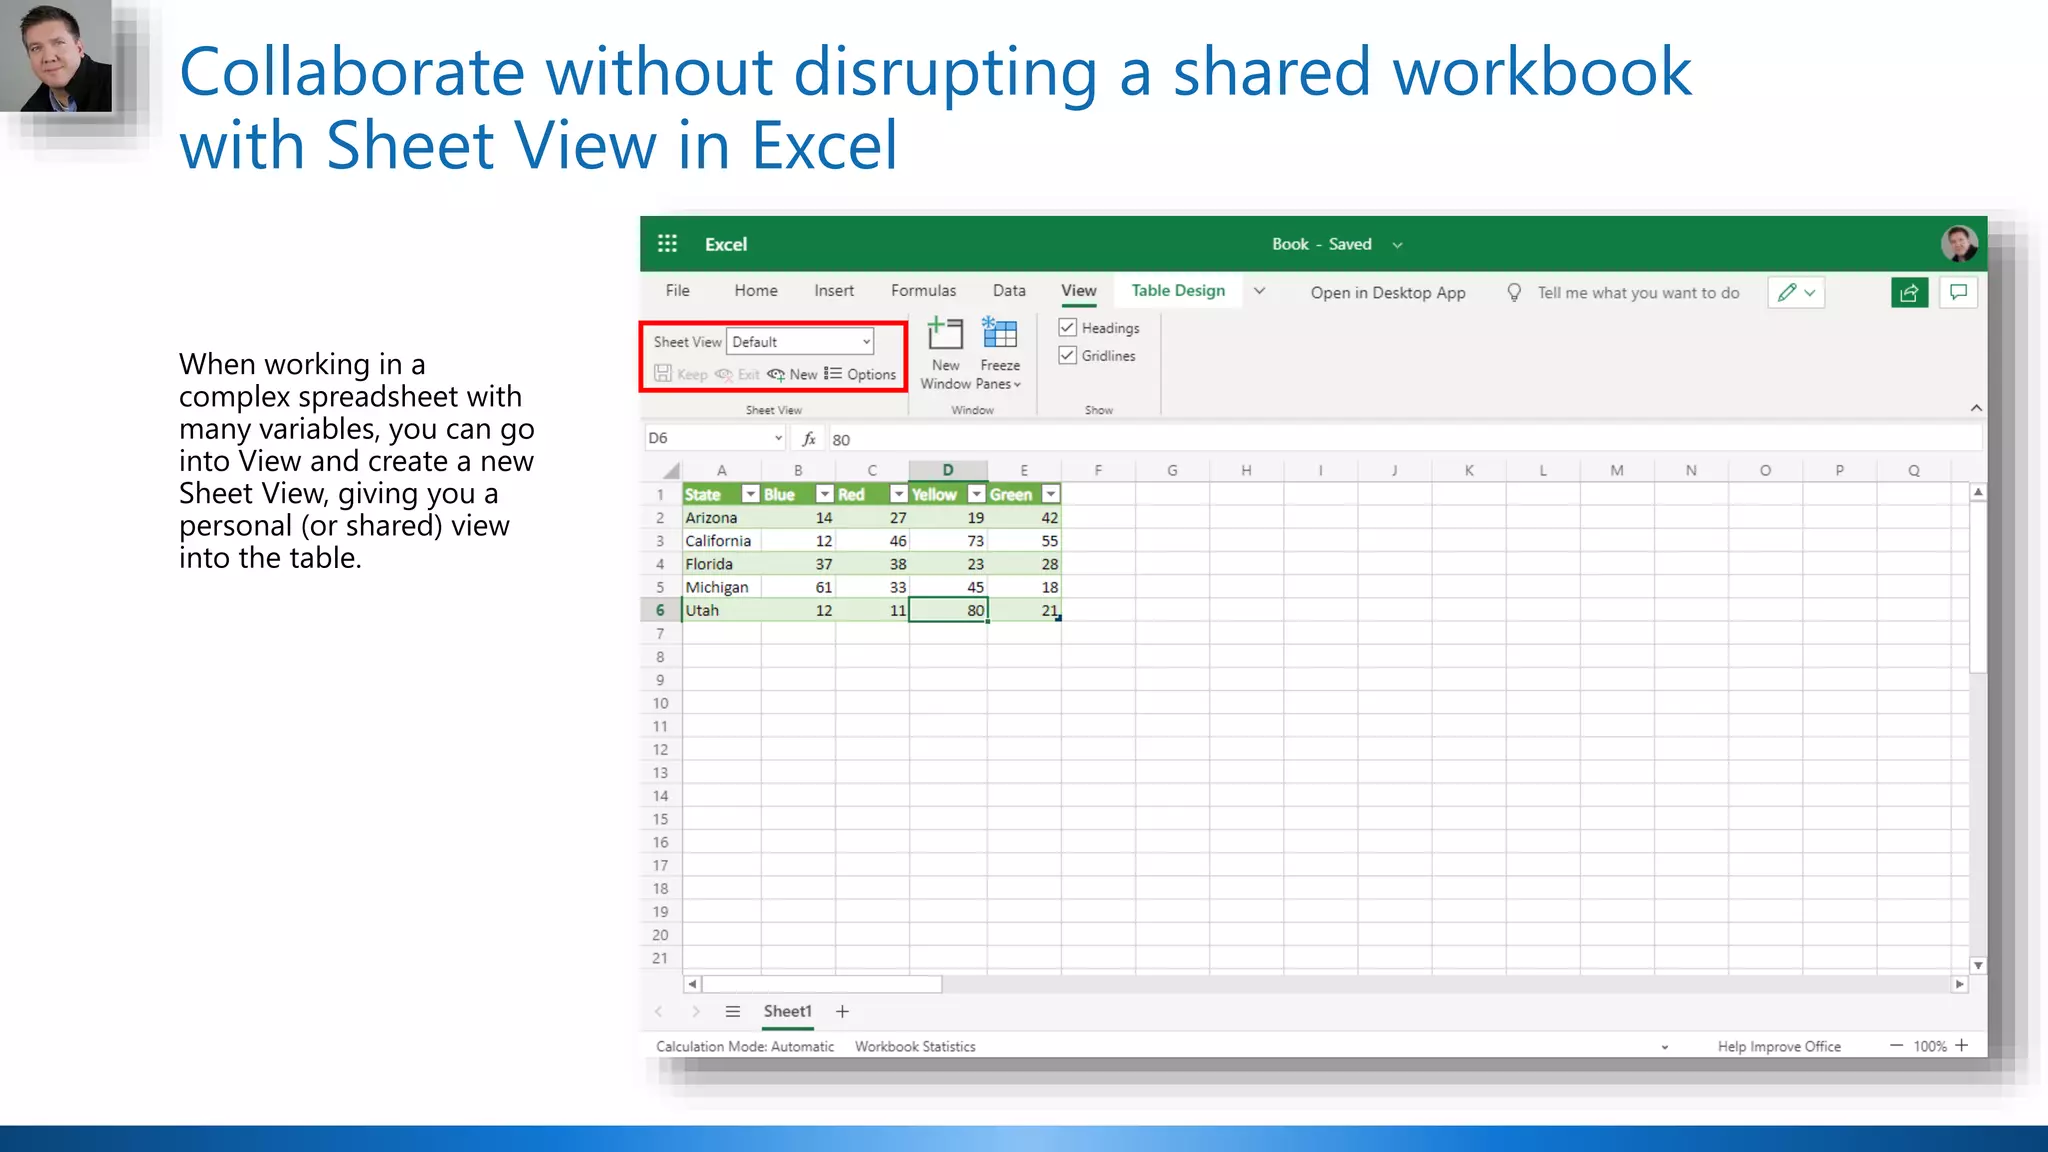Toggle the Headings checkbox
Viewport: 2048px width, 1152px height.
[1067, 327]
